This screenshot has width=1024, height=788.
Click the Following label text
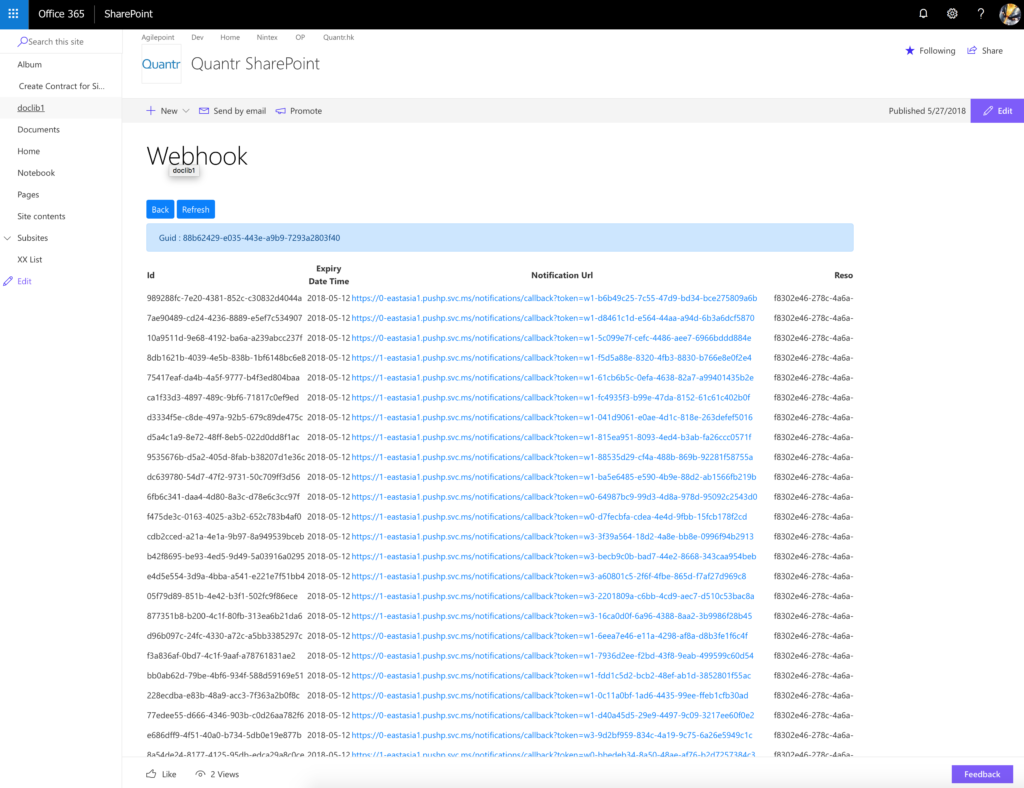pos(936,50)
